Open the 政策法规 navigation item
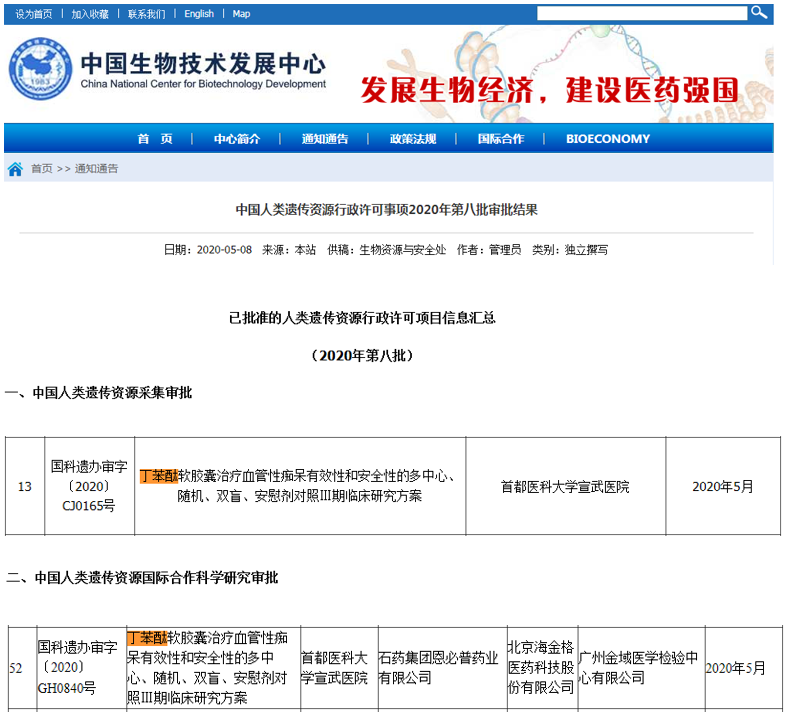 [x=413, y=139]
